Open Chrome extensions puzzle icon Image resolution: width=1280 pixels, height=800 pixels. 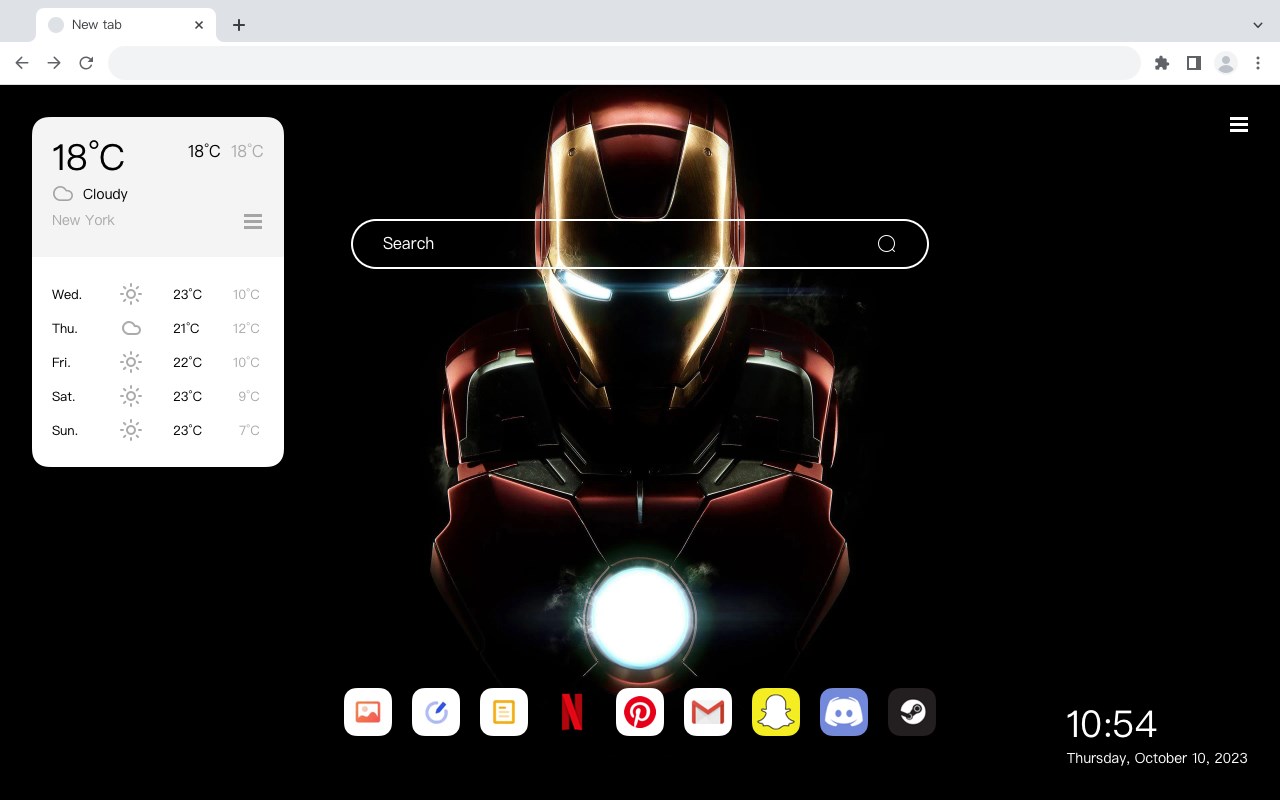(1162, 63)
